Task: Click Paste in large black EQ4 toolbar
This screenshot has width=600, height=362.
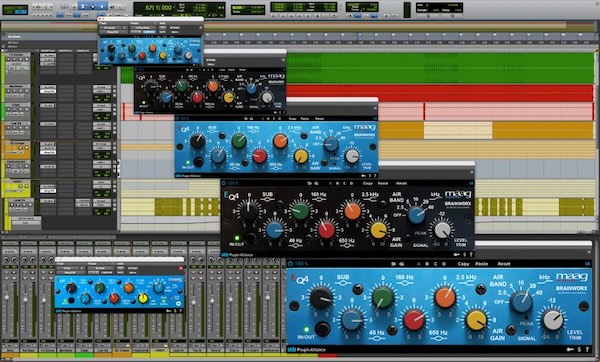Action: click(x=383, y=184)
